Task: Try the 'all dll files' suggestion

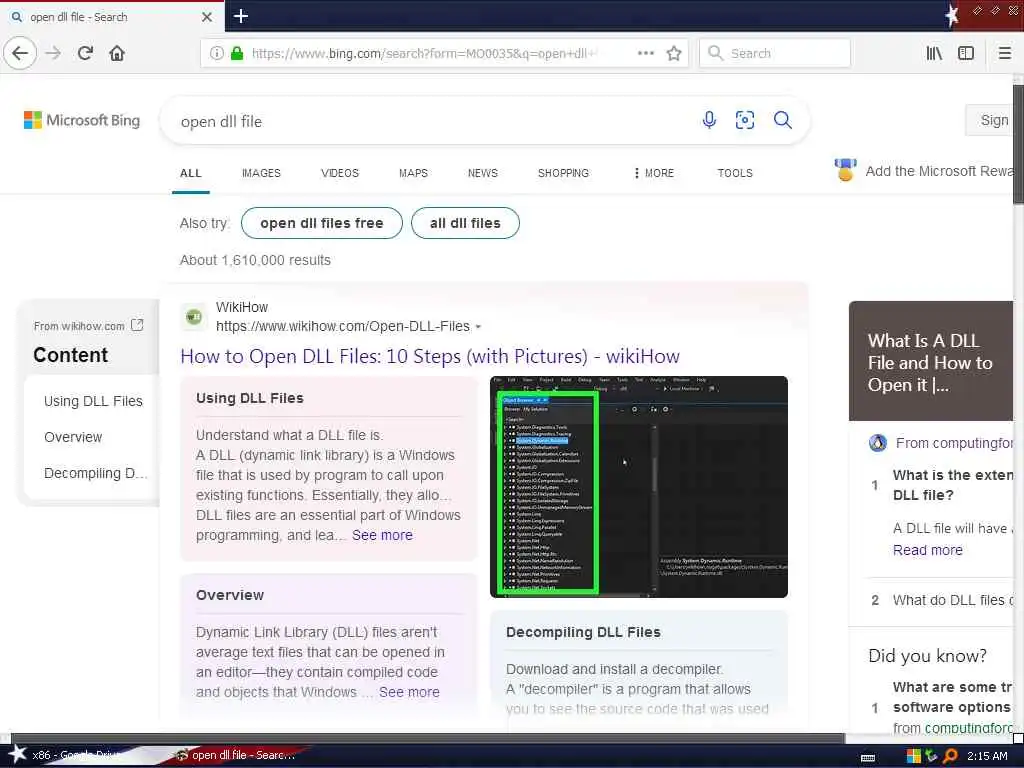Action: 465,223
